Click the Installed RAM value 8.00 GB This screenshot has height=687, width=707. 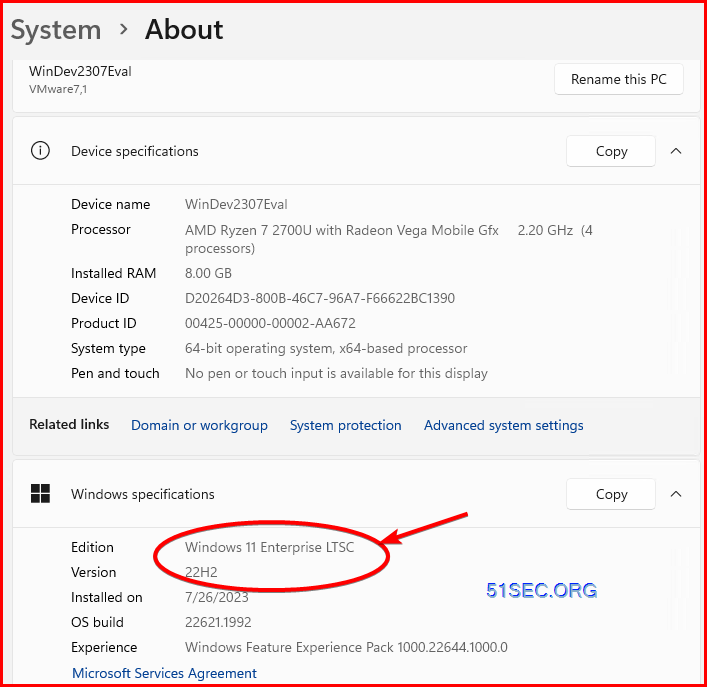click(208, 273)
